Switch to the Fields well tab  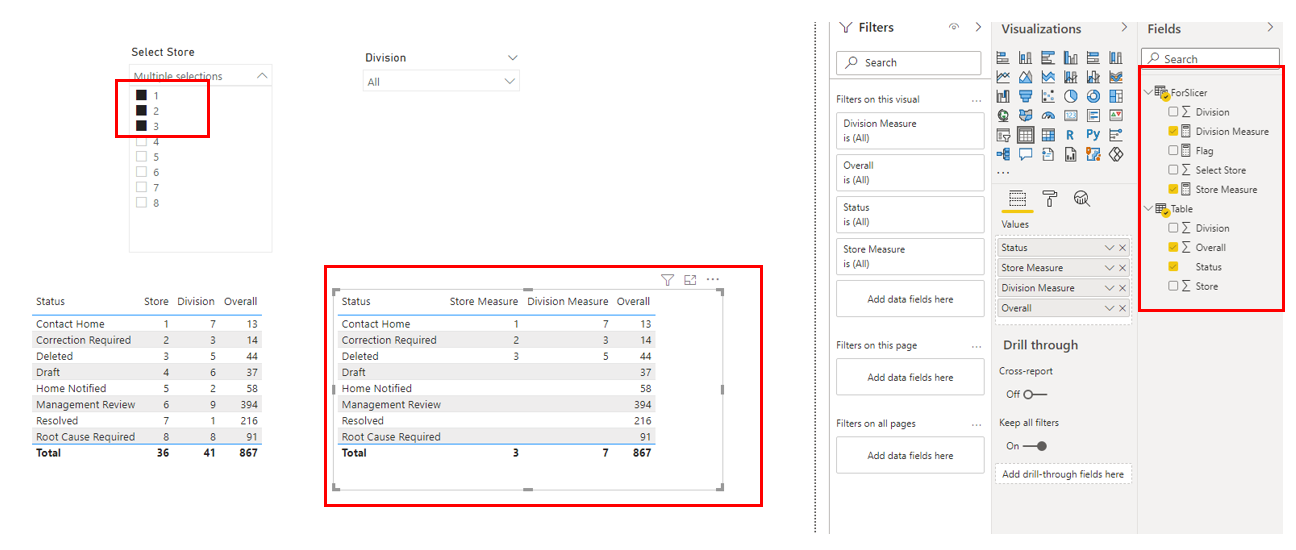point(1017,198)
